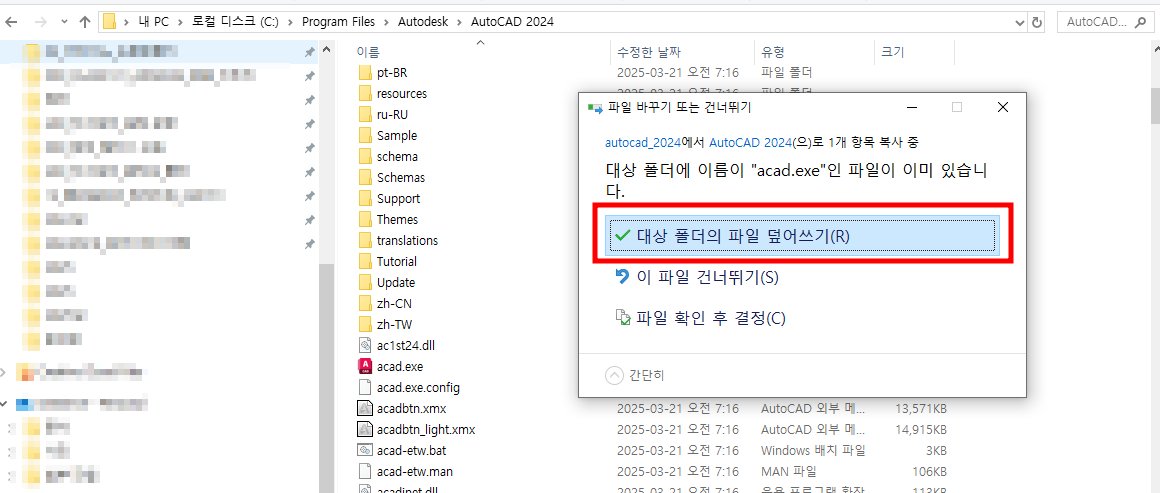Click the dialog's copy icon in title bar
The image size is (1160, 493).
point(594,107)
